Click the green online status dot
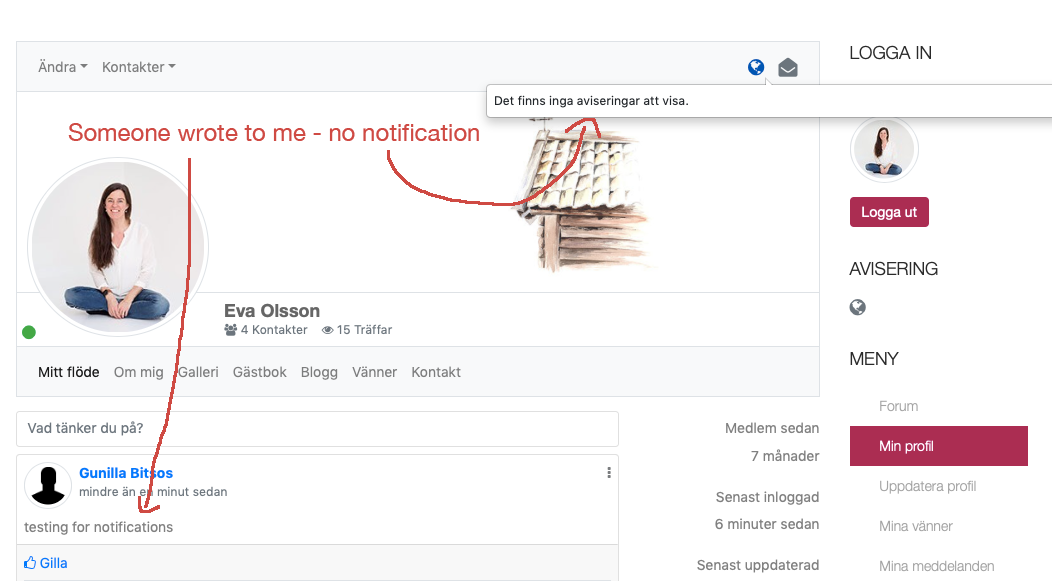The height and width of the screenshot is (581, 1052). pos(29,332)
